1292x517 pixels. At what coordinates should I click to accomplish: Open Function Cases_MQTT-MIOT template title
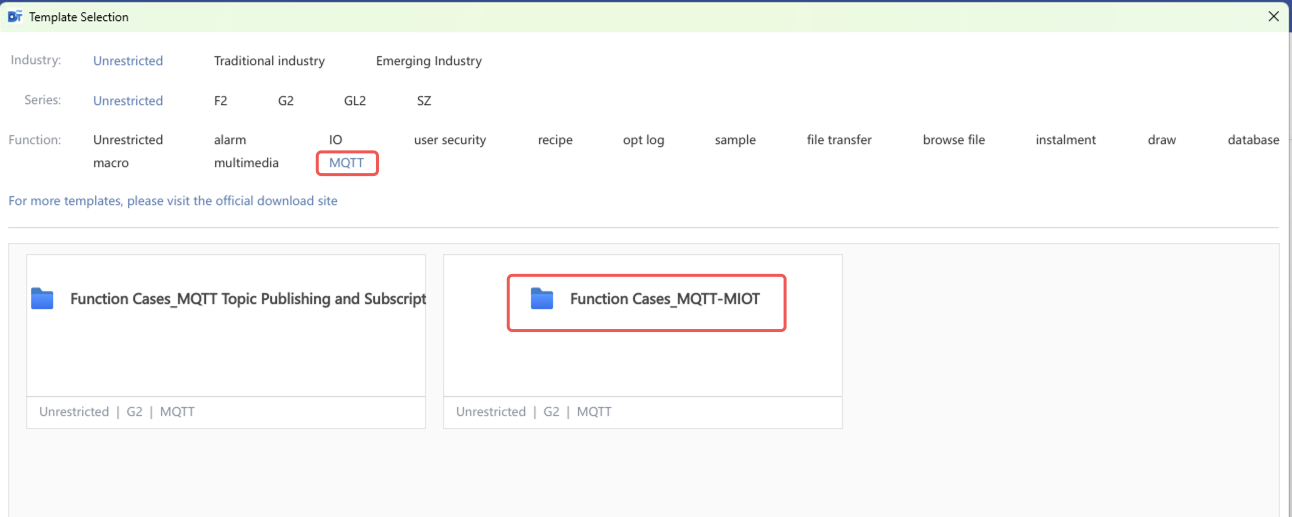click(x=664, y=298)
